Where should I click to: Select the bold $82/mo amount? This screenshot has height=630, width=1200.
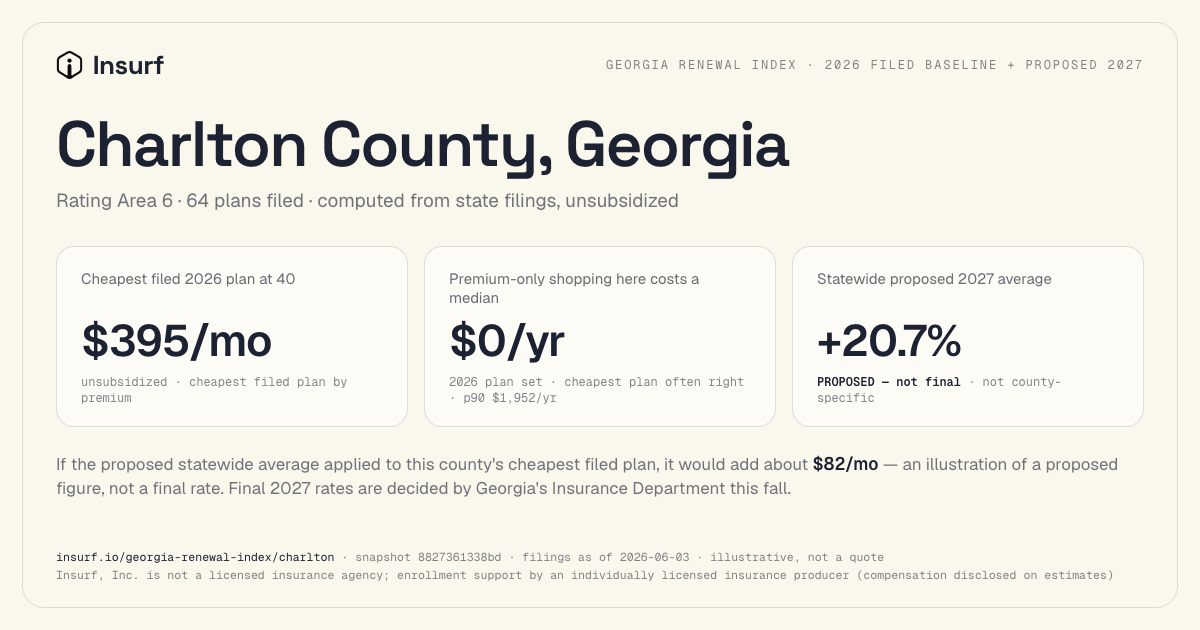(x=845, y=464)
